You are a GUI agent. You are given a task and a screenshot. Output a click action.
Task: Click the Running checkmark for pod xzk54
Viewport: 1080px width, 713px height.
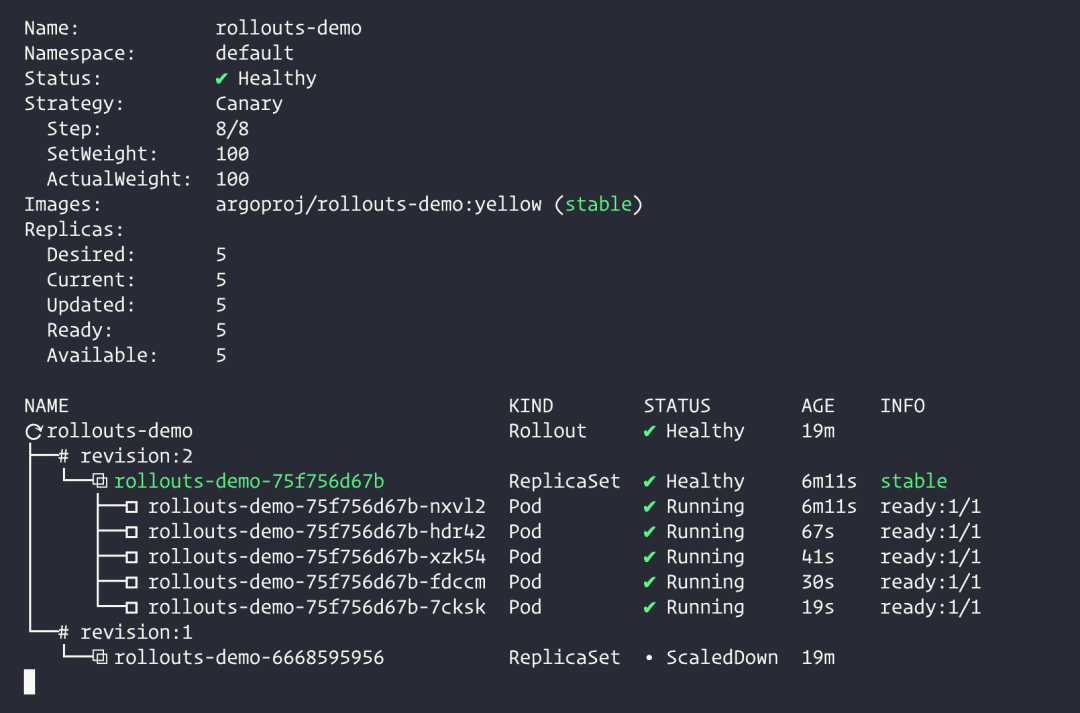(x=650, y=557)
